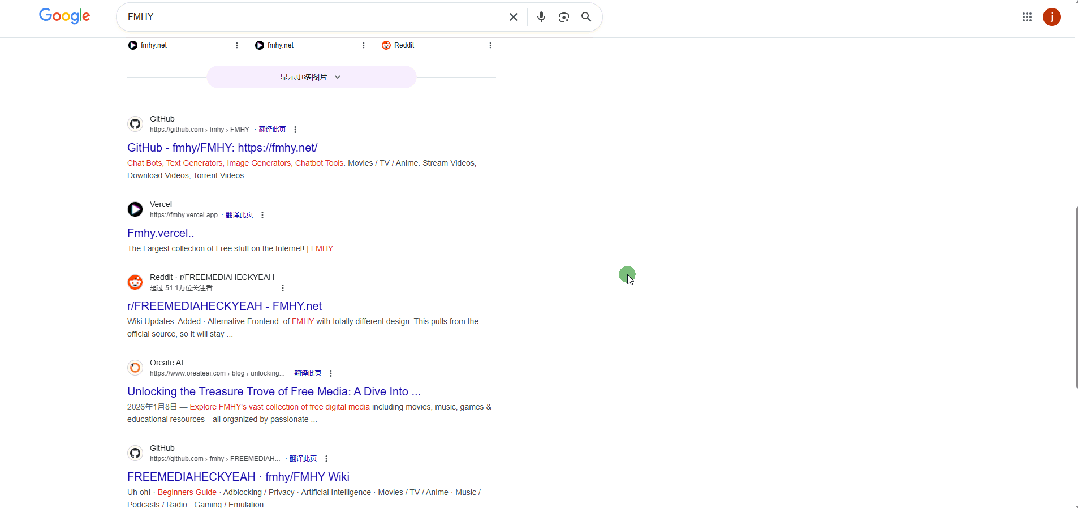Click the GitHub favicon of Wiki result

tap(135, 453)
